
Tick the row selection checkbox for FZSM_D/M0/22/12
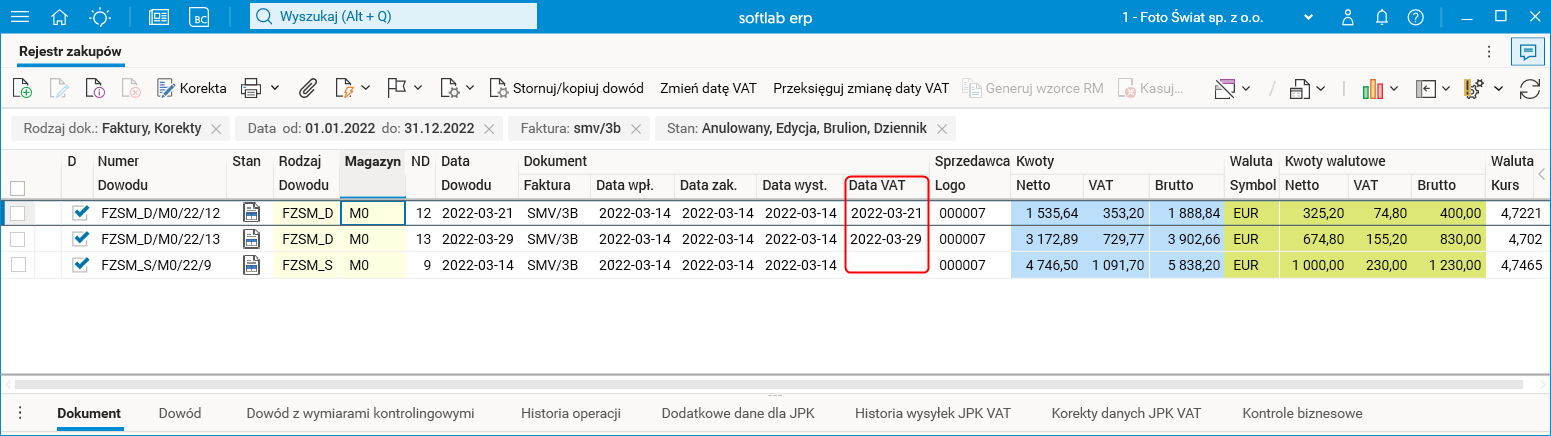(x=17, y=213)
